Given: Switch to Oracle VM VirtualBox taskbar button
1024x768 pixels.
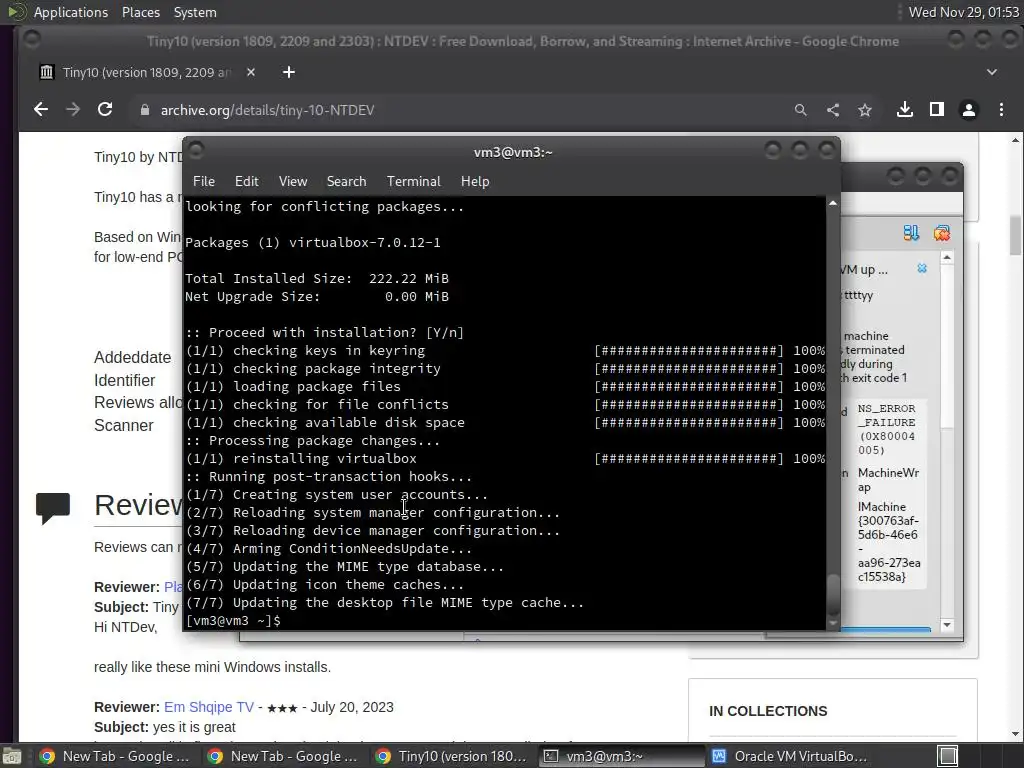Looking at the screenshot, I should (790, 756).
